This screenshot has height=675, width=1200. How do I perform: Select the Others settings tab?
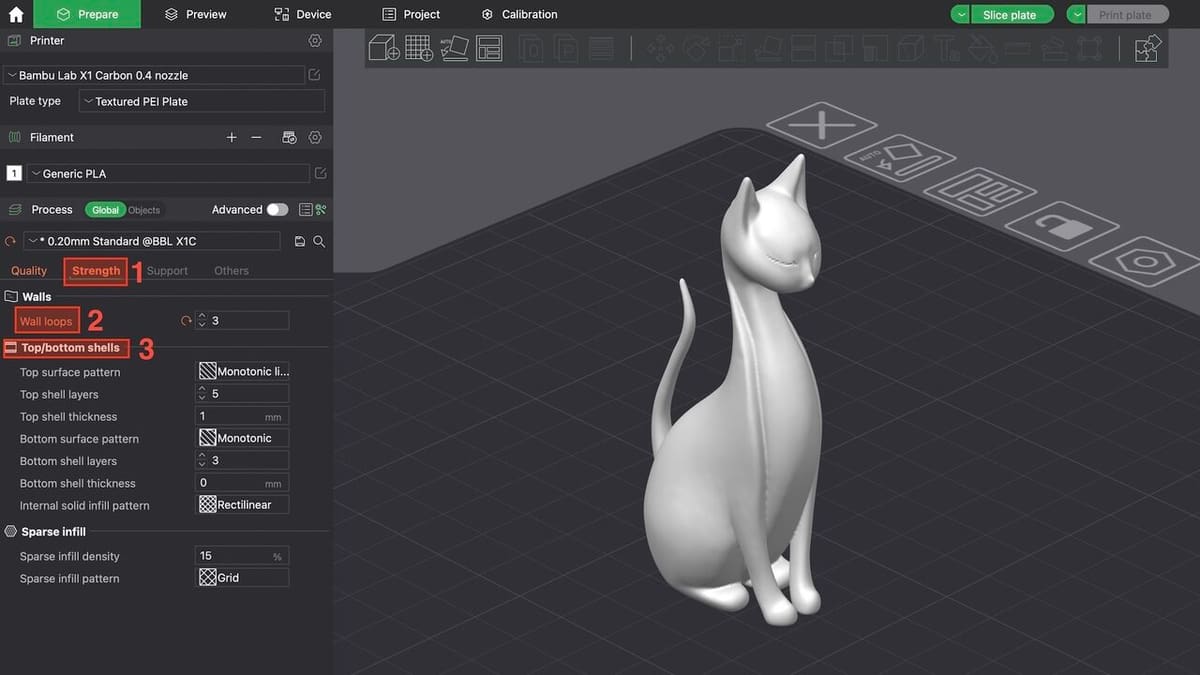click(231, 270)
